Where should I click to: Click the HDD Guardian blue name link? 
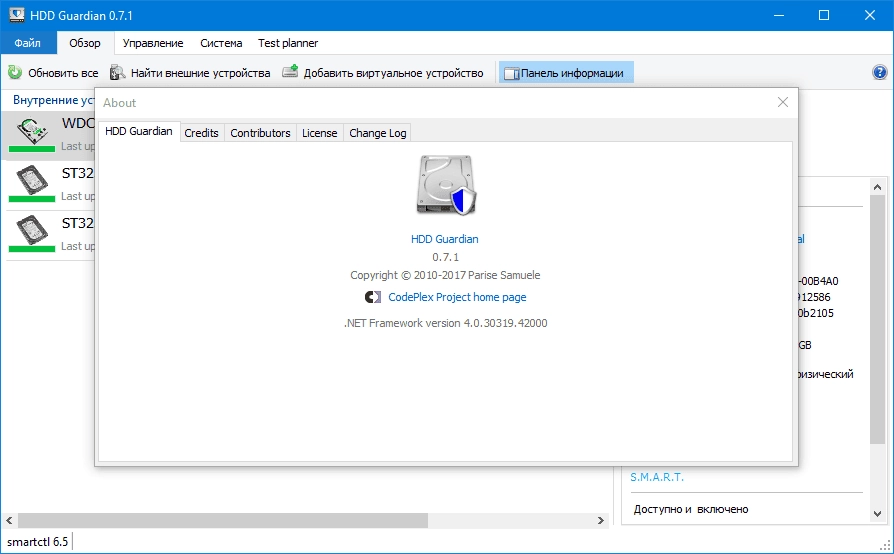click(445, 239)
